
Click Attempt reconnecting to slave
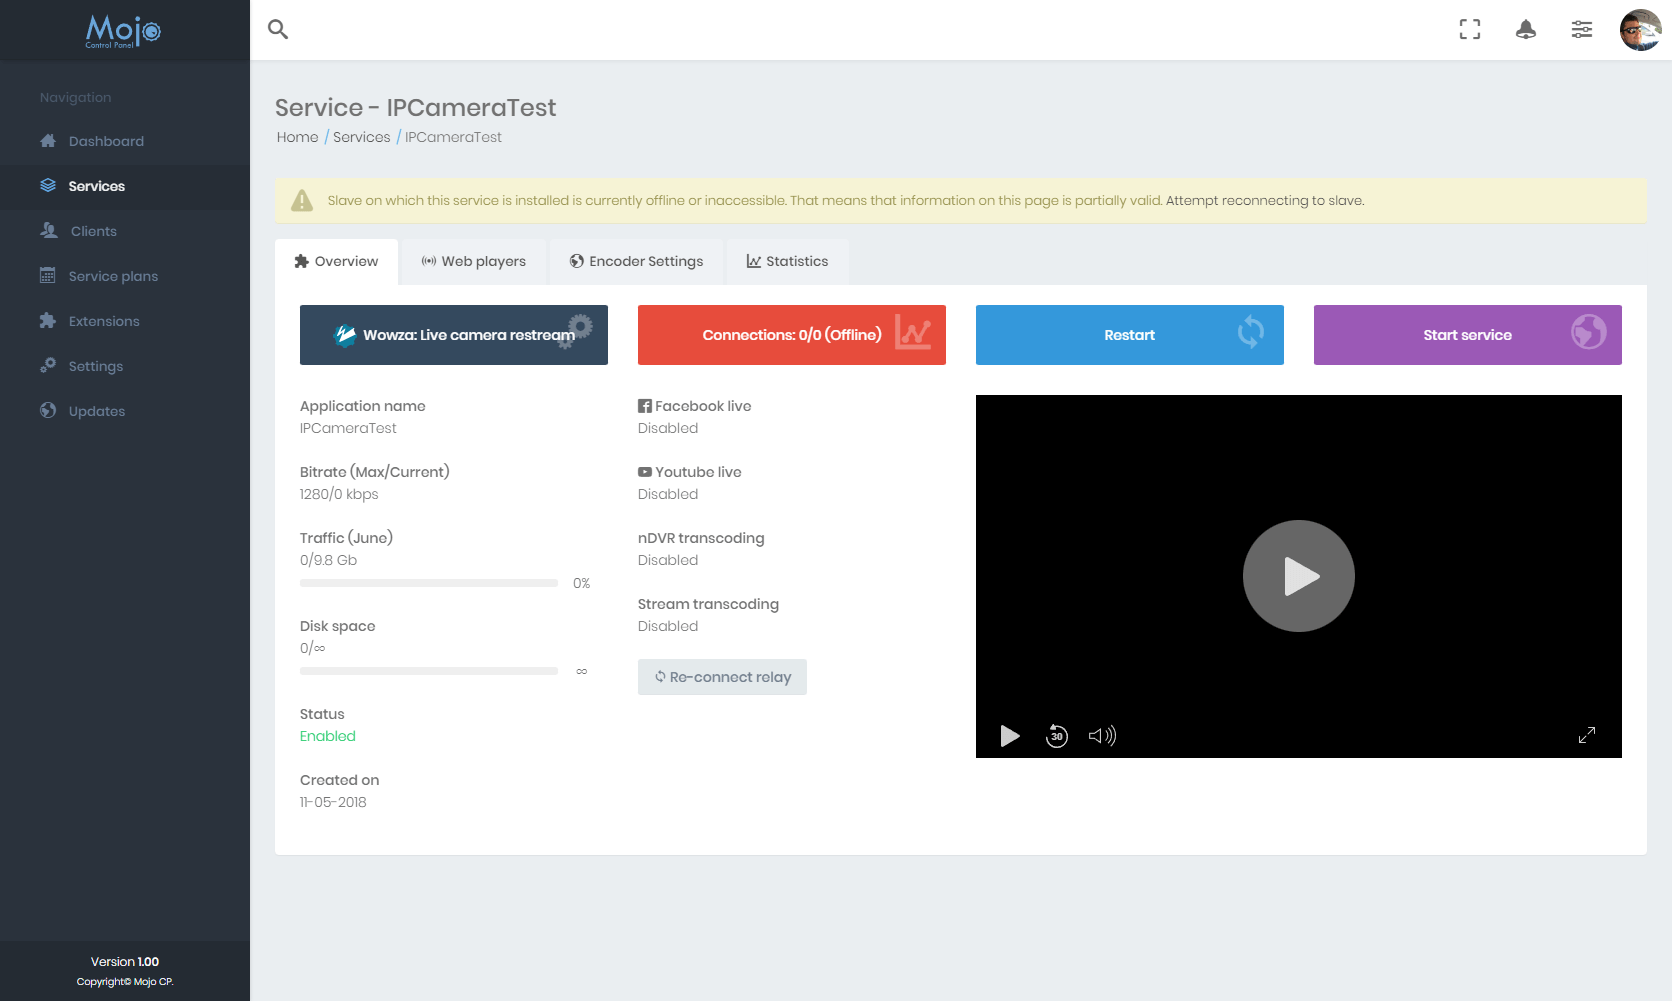pyautogui.click(x=1264, y=200)
